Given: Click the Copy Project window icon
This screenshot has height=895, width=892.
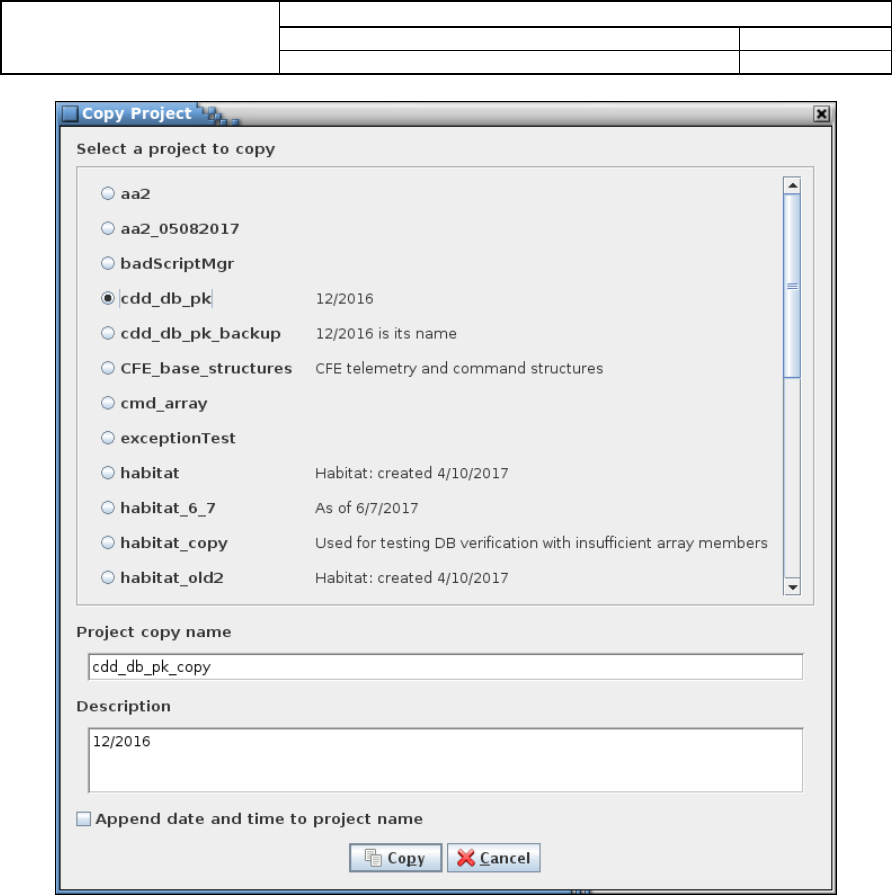Looking at the screenshot, I should tap(70, 114).
